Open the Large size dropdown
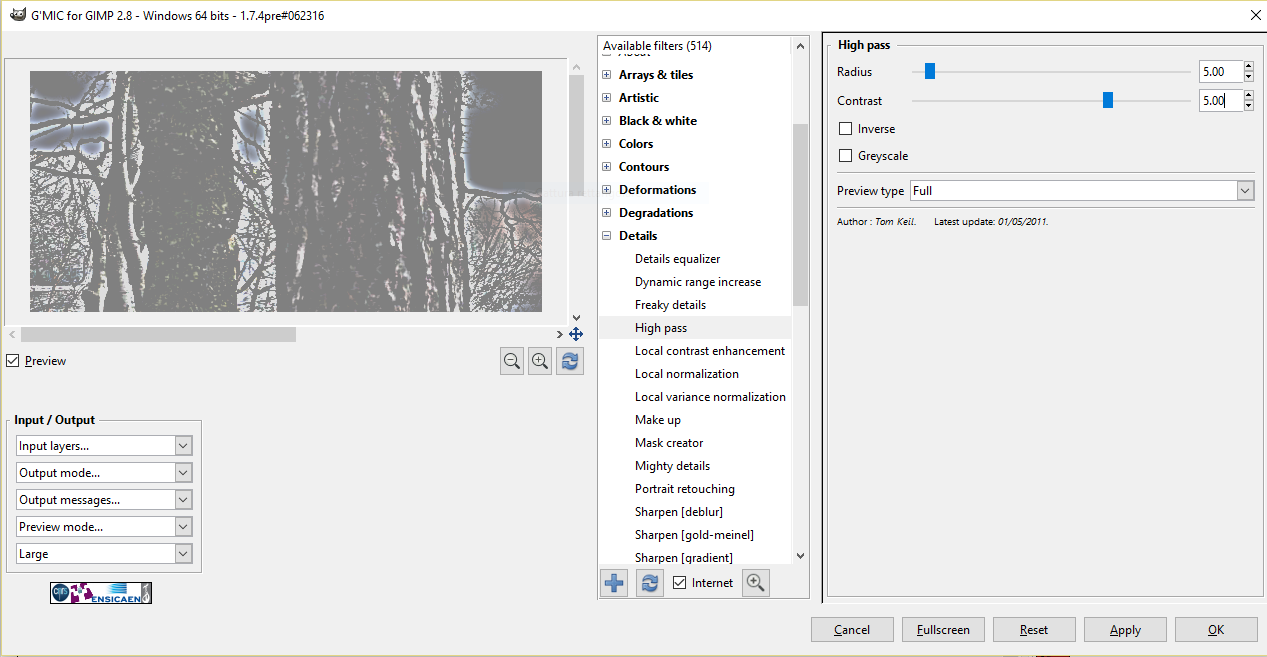Image resolution: width=1267 pixels, height=657 pixels. pyautogui.click(x=104, y=554)
